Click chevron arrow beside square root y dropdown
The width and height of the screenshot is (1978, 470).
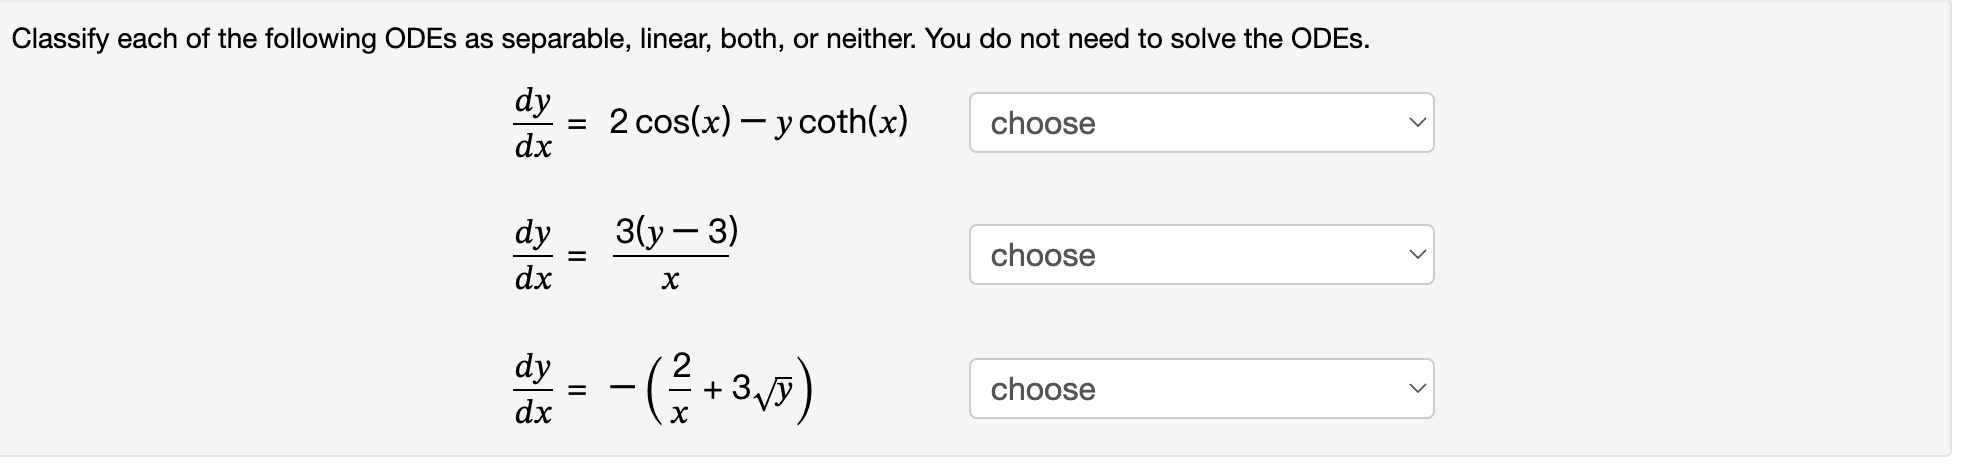(1414, 389)
